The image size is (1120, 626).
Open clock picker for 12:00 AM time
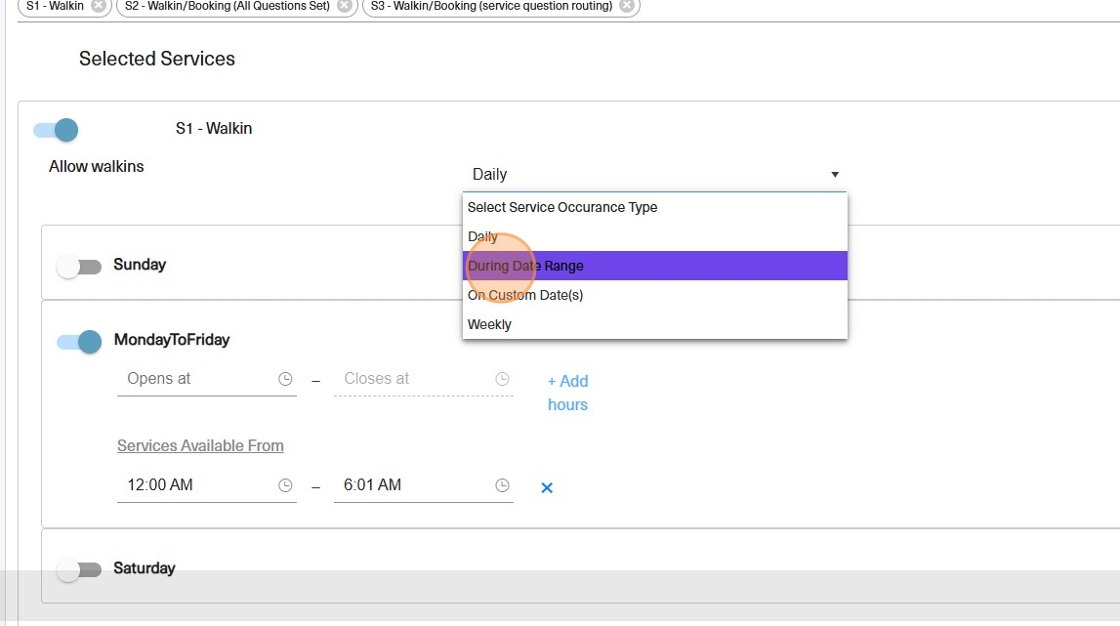pyautogui.click(x=285, y=486)
